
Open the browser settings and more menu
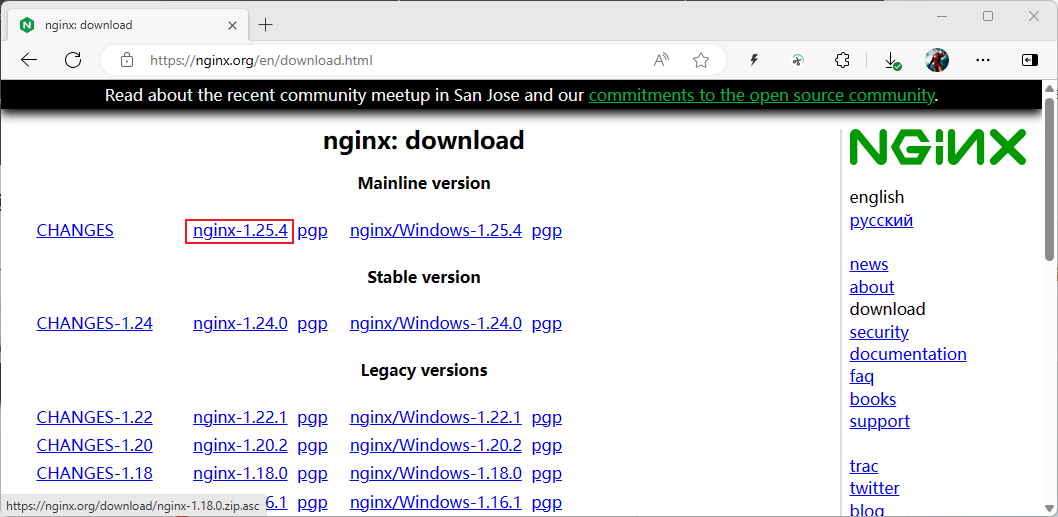point(983,60)
